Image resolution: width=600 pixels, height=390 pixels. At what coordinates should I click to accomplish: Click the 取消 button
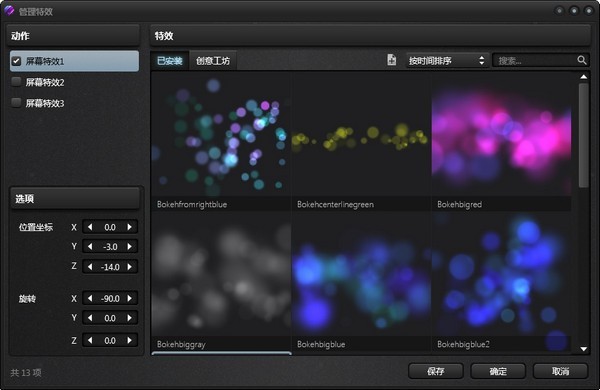[560, 371]
